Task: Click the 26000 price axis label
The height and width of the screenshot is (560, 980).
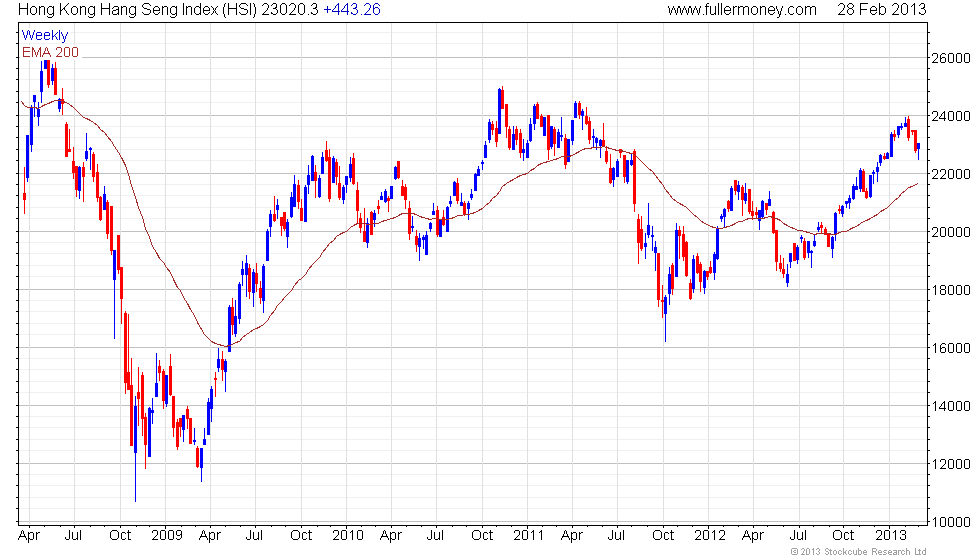Action: click(x=951, y=58)
